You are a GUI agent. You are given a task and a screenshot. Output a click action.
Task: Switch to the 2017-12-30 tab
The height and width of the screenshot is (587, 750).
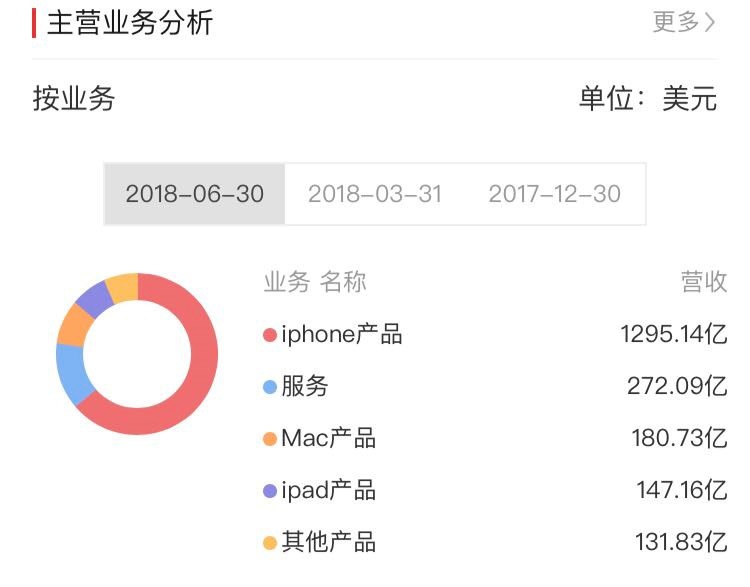(555, 194)
